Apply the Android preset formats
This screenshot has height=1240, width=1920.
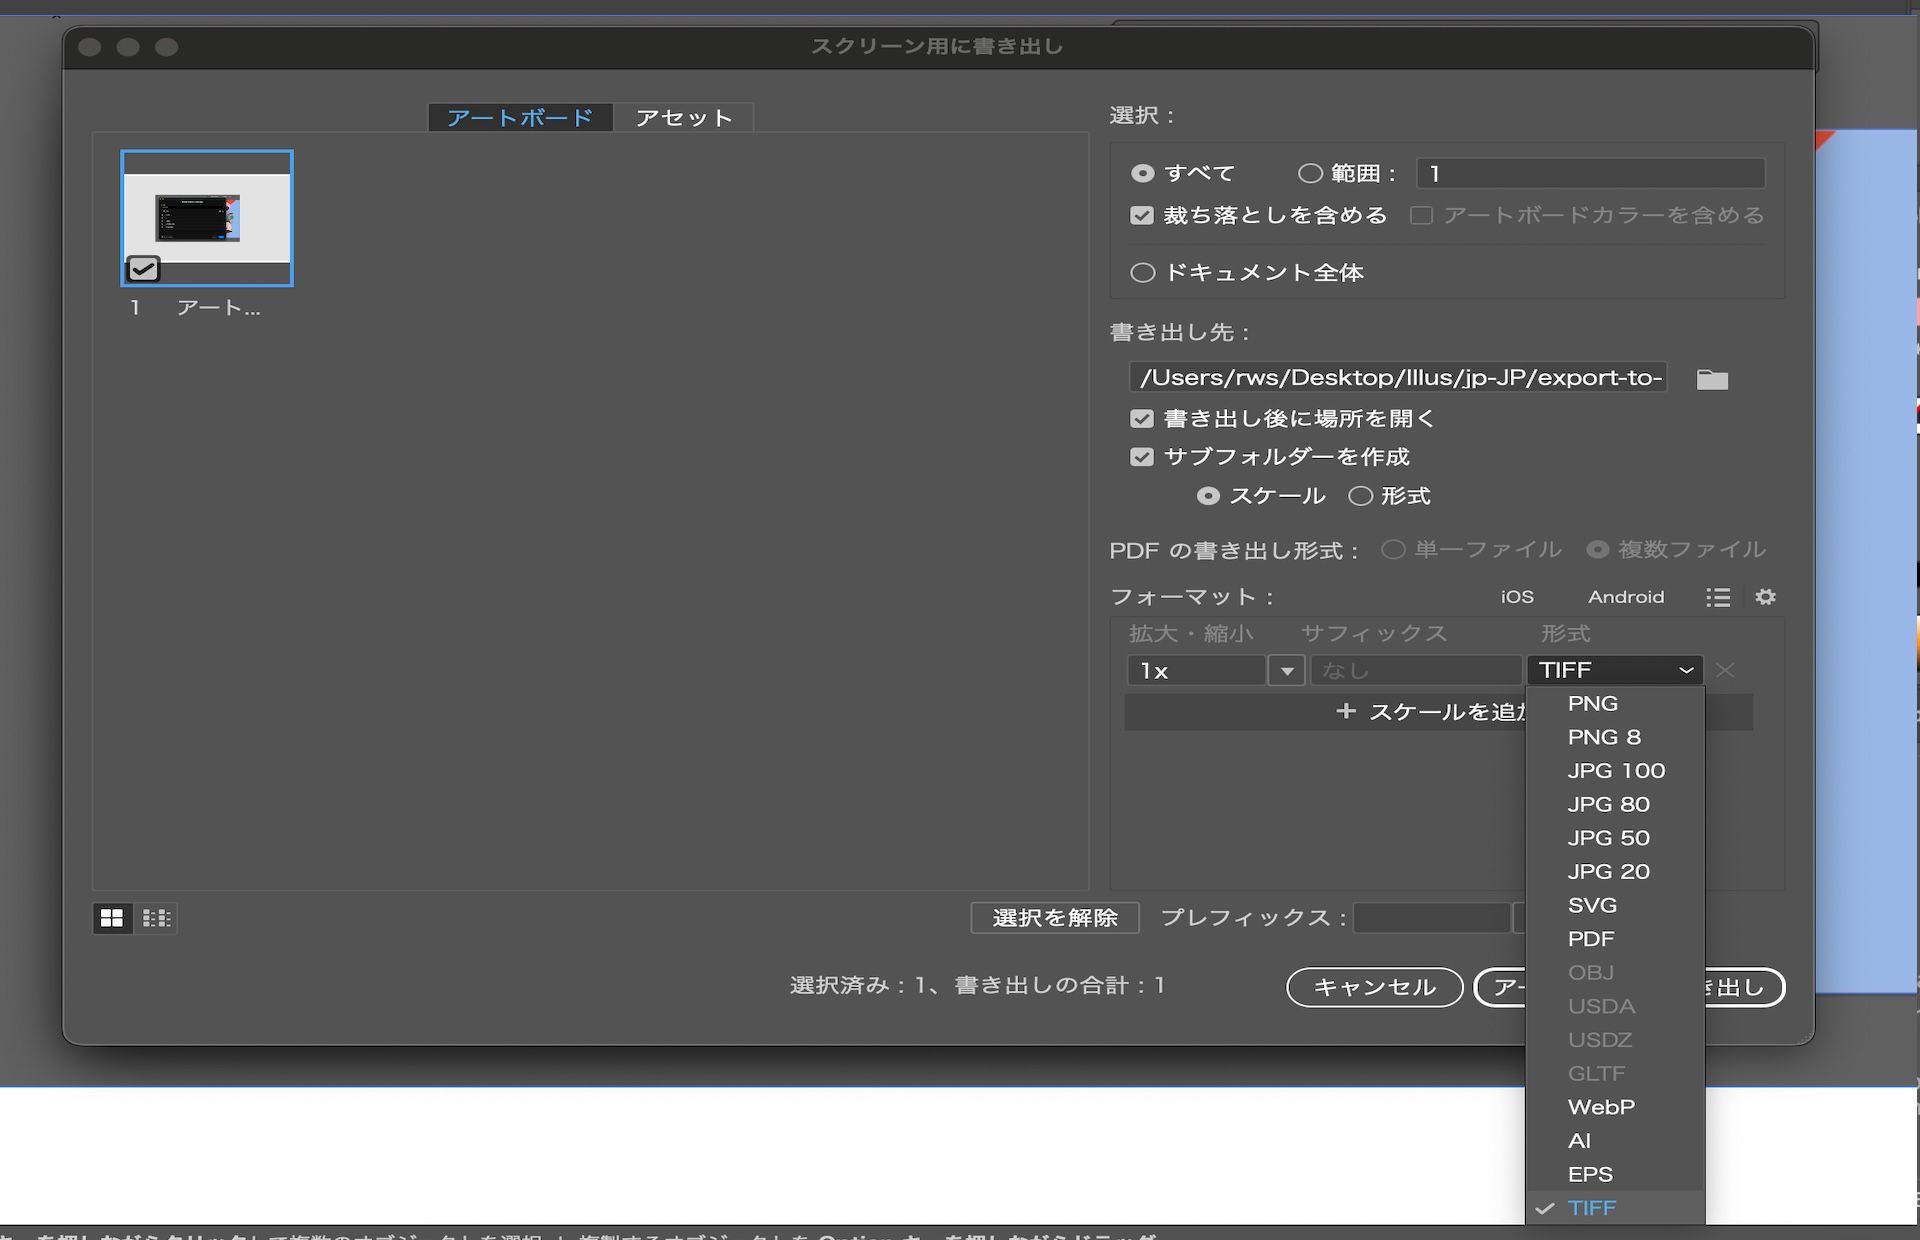coord(1626,597)
